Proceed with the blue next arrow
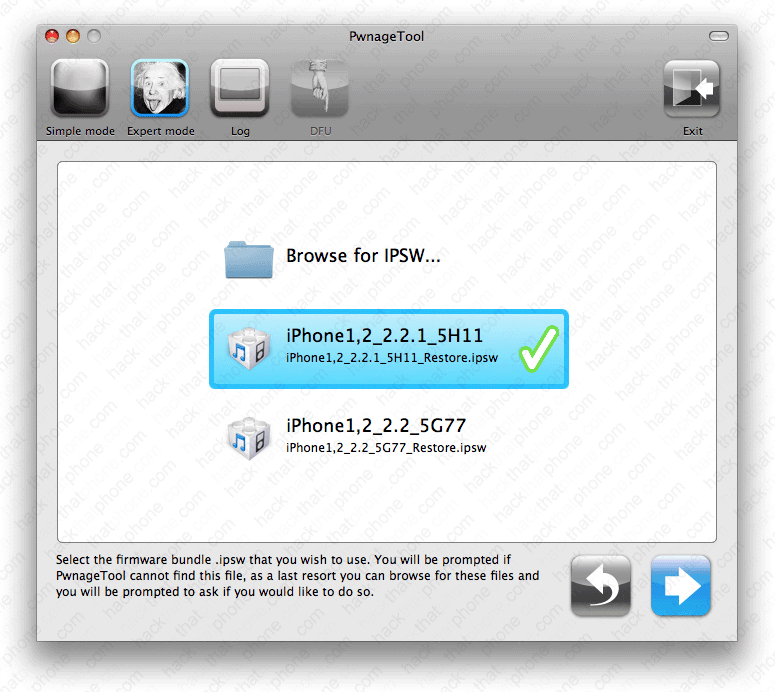This screenshot has width=775, height=692. 681,586
